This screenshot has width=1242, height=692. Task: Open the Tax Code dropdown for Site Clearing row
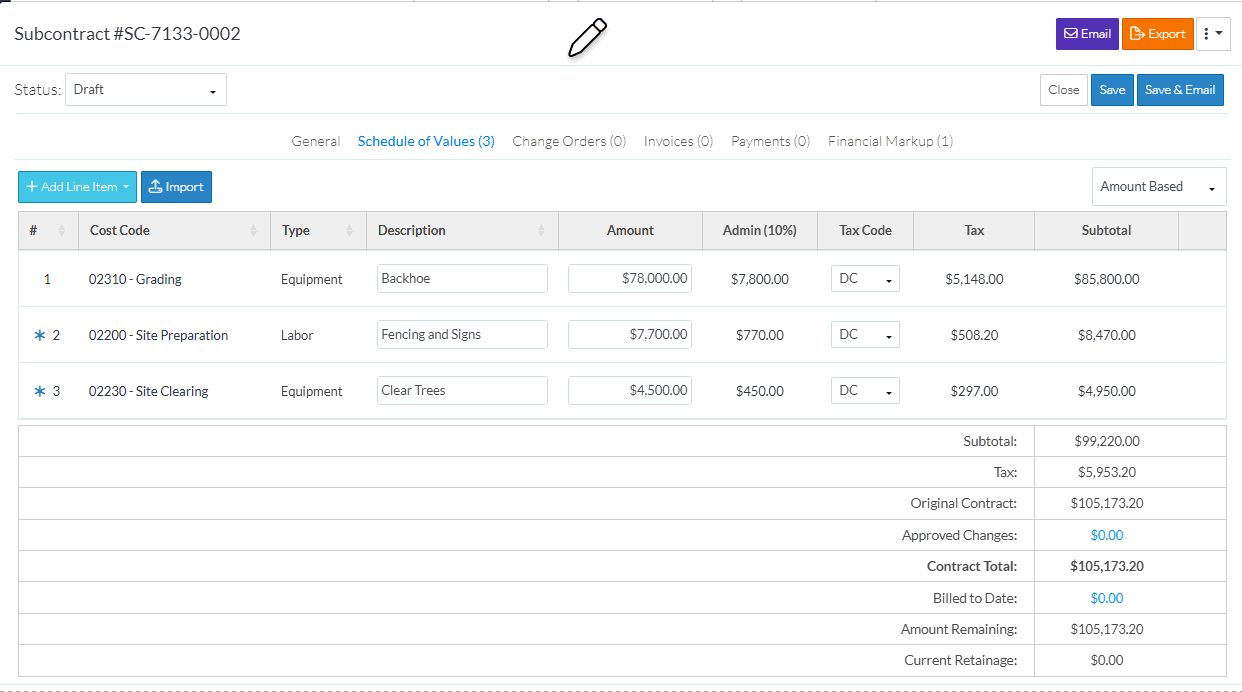(865, 390)
